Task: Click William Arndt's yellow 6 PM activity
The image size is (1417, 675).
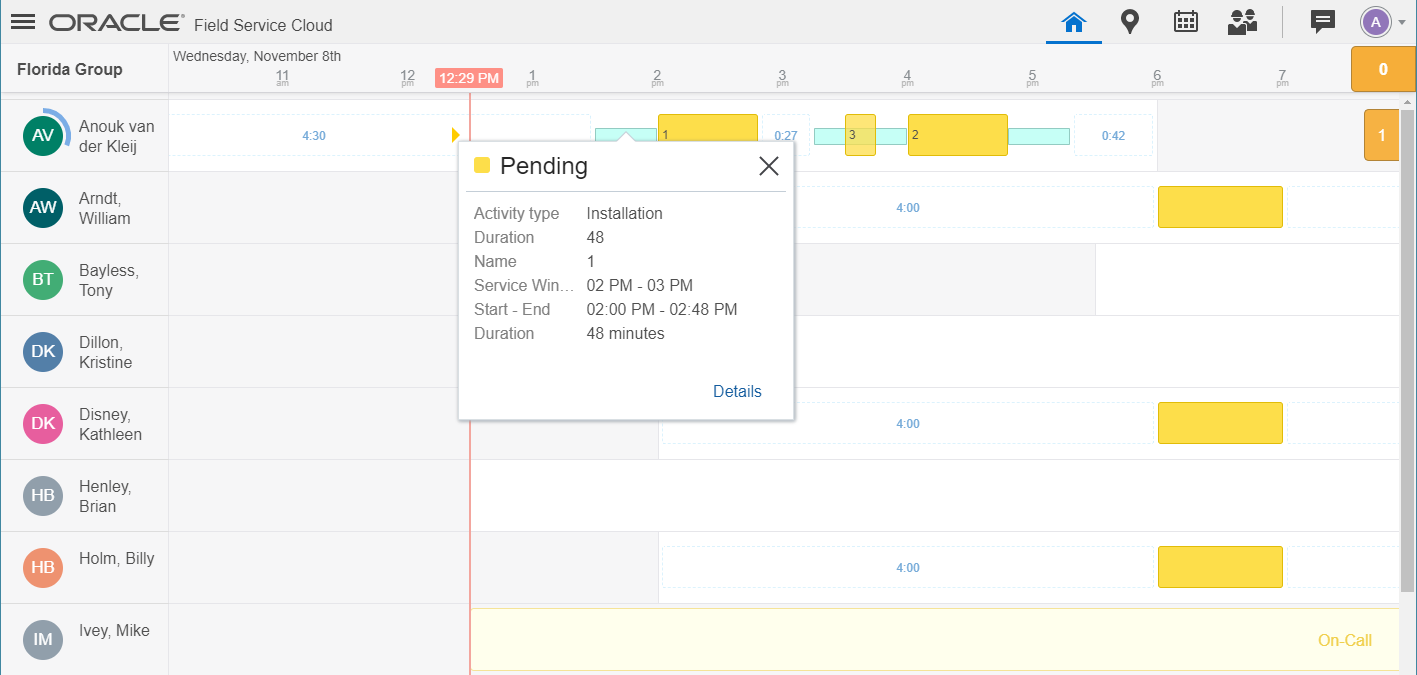Action: [x=1219, y=207]
